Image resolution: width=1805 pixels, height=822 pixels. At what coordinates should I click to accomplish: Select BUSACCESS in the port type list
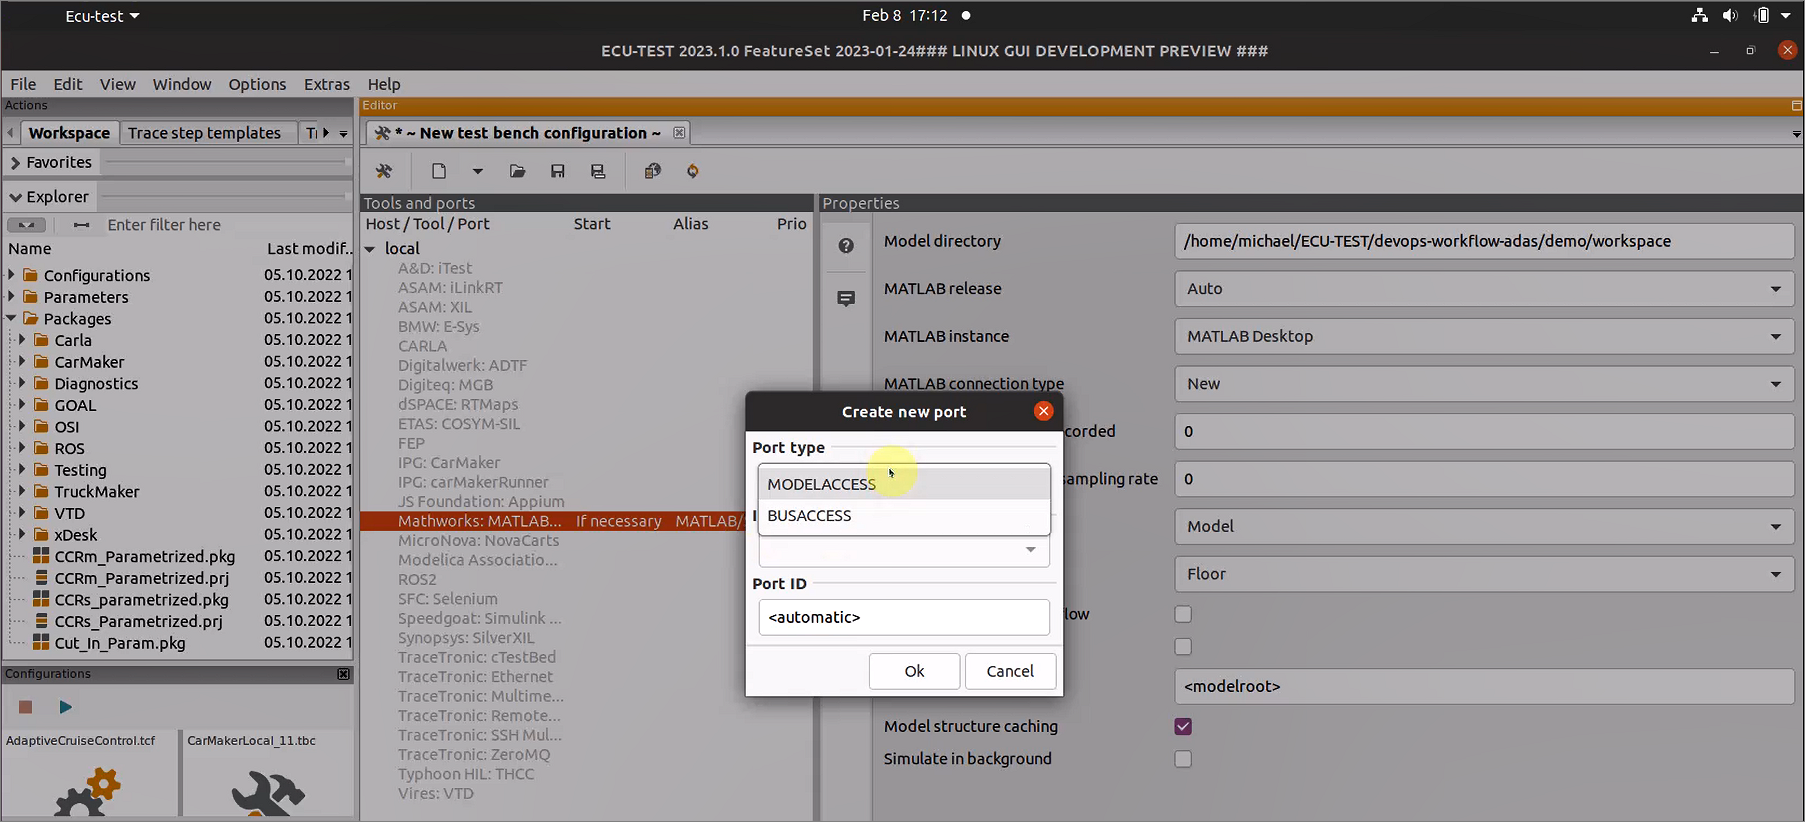click(x=904, y=516)
